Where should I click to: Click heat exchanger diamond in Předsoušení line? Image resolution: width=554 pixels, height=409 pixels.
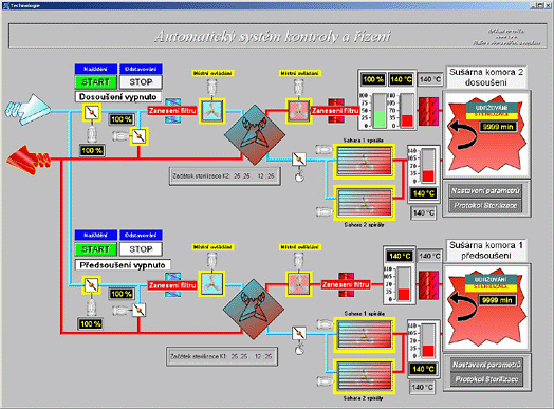[x=254, y=309]
